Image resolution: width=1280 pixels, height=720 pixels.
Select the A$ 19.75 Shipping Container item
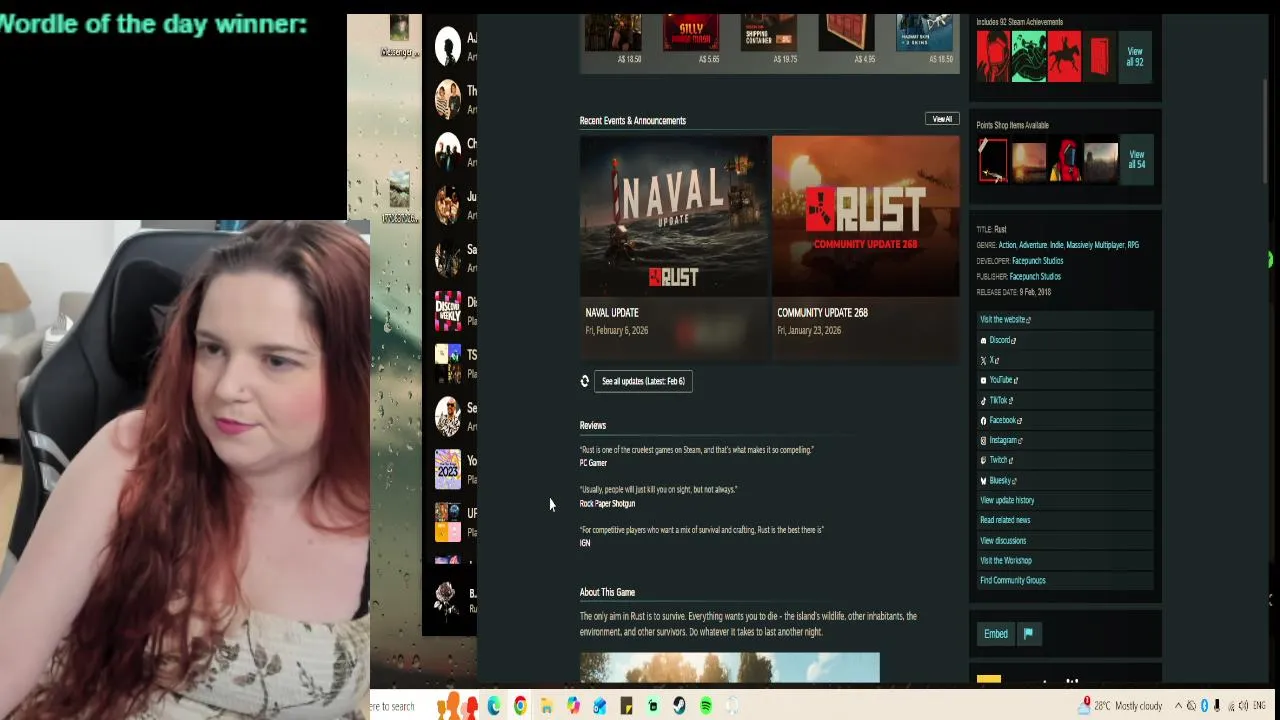[x=769, y=33]
